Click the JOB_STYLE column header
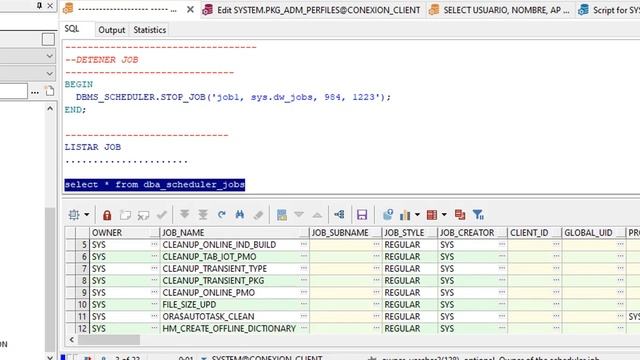 click(410, 233)
